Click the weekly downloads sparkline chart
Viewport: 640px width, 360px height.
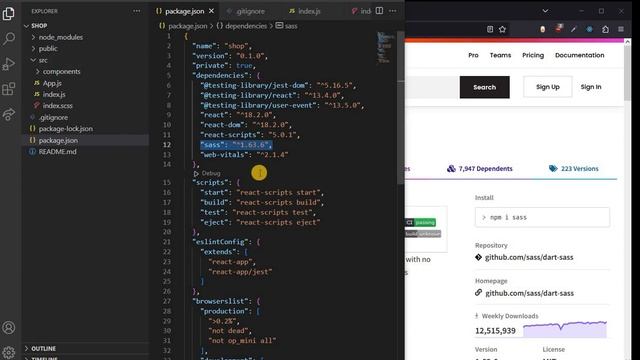click(565, 329)
